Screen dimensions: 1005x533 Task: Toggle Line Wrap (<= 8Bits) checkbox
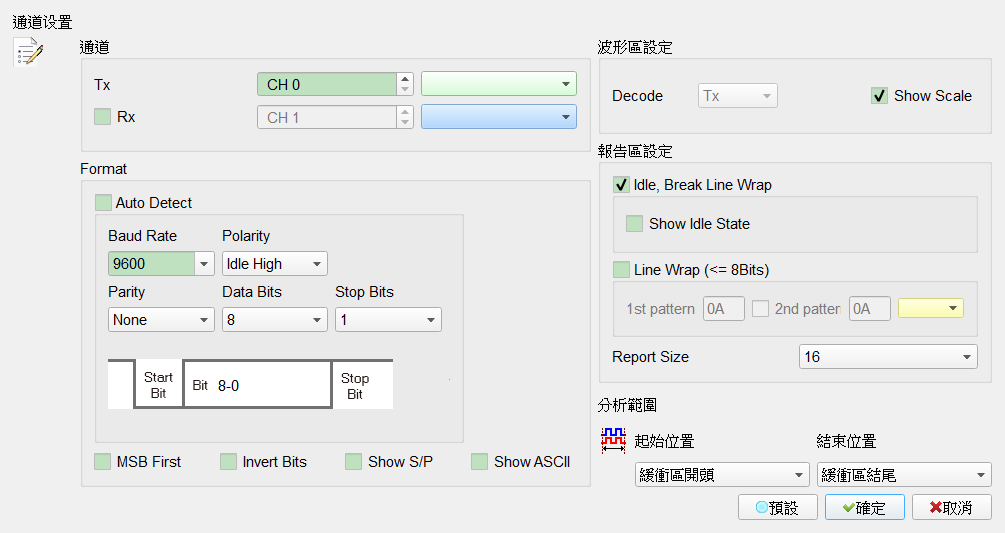pyautogui.click(x=621, y=270)
